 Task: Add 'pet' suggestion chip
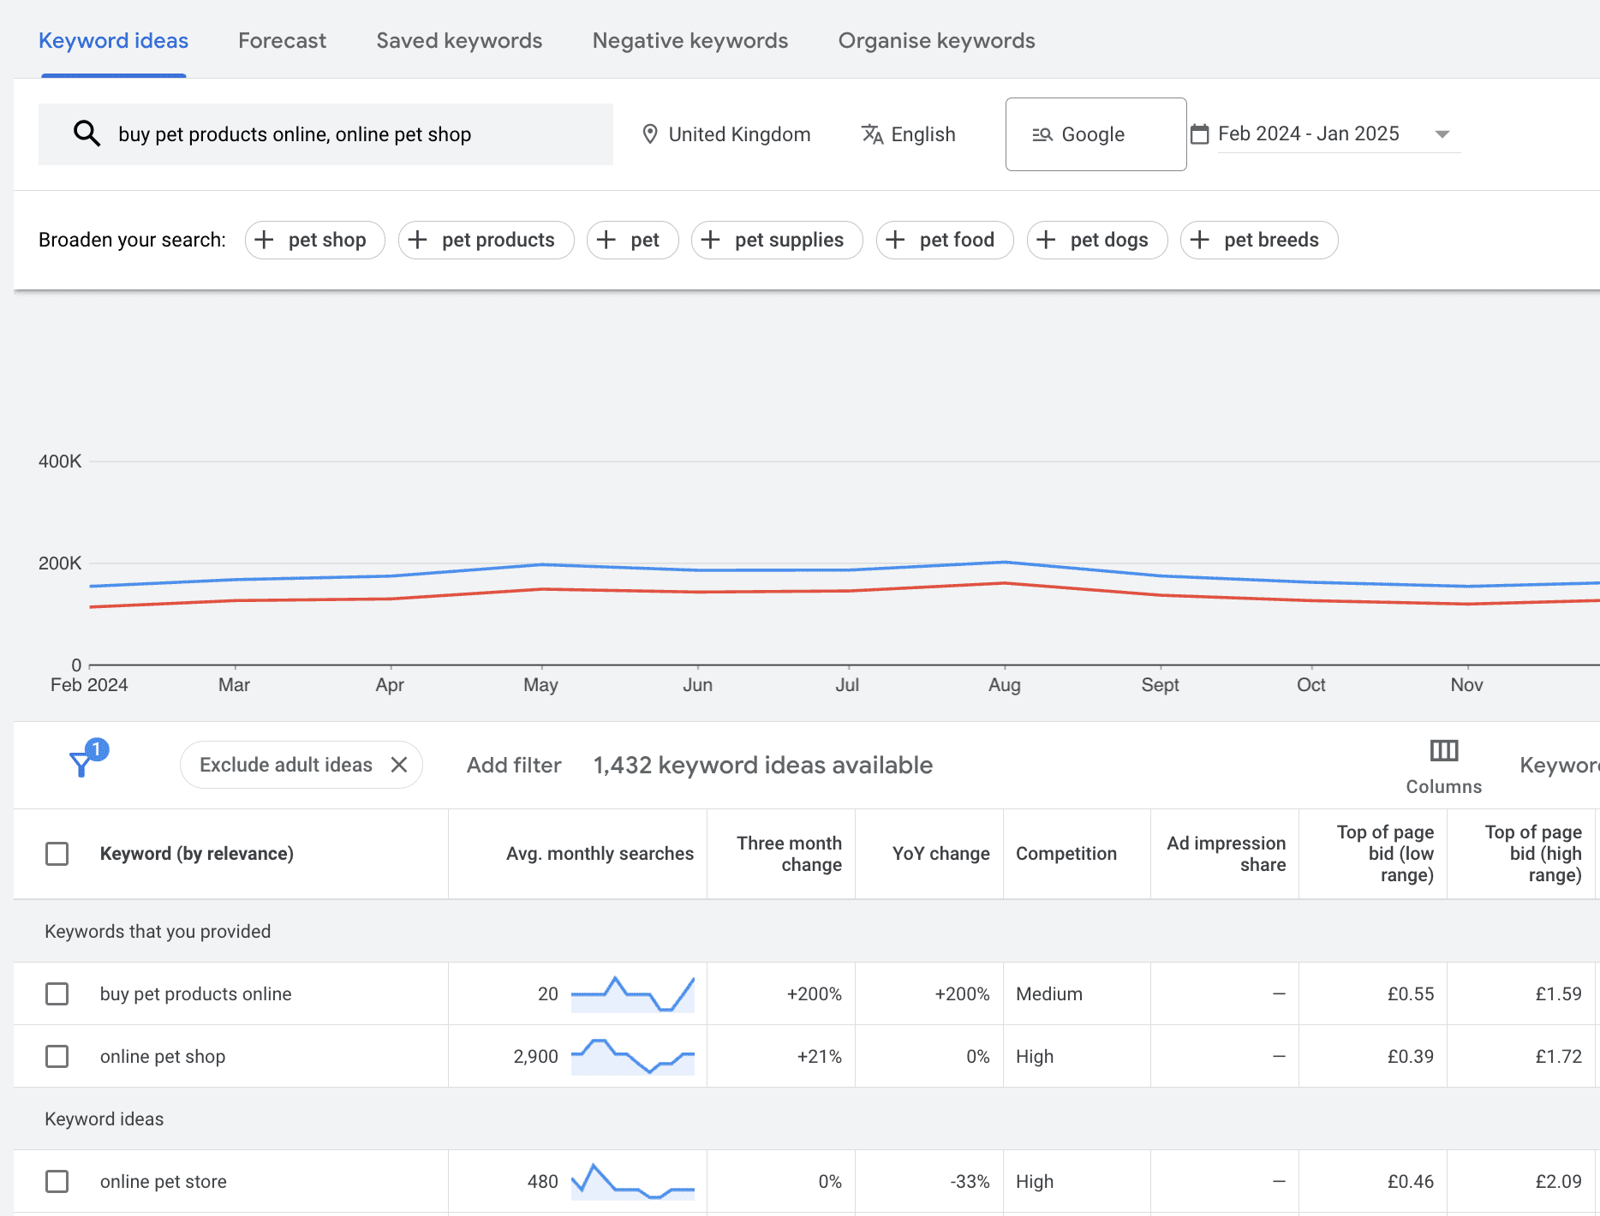[x=633, y=240]
